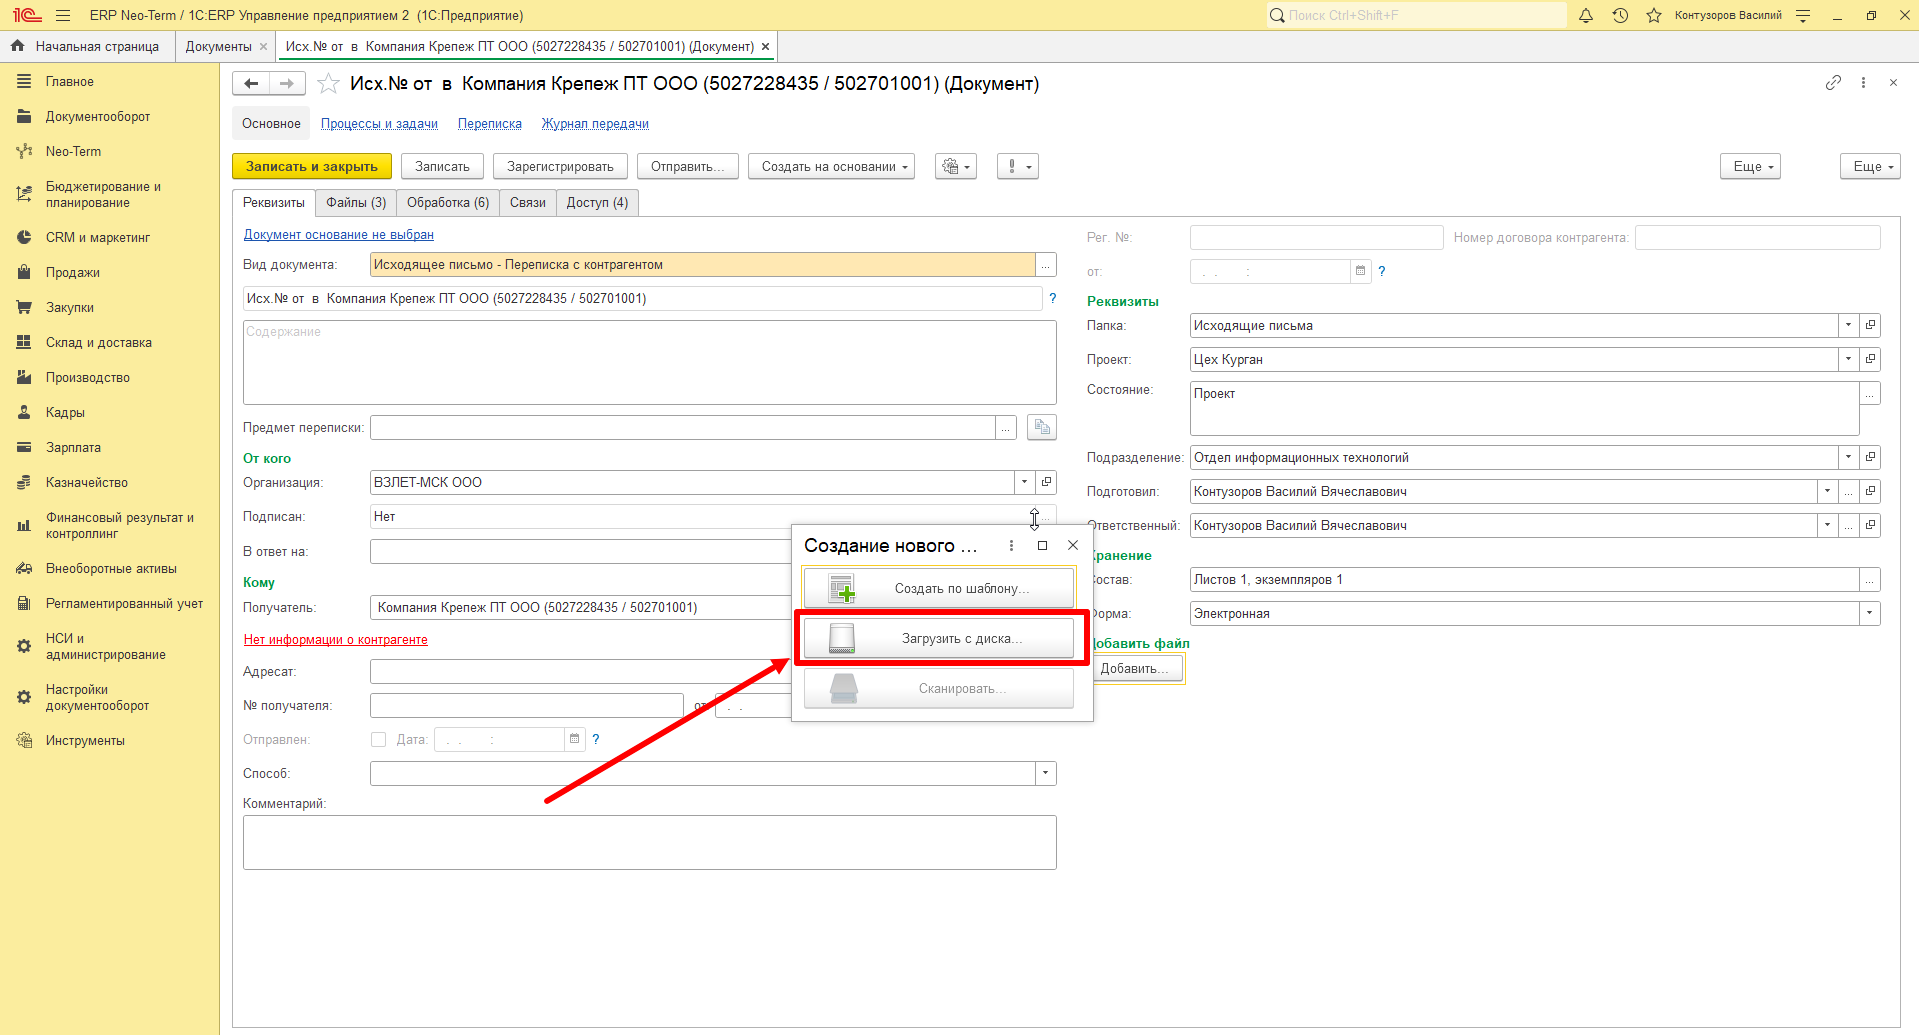Add document to favorites star
The image size is (1919, 1035).
point(328,84)
